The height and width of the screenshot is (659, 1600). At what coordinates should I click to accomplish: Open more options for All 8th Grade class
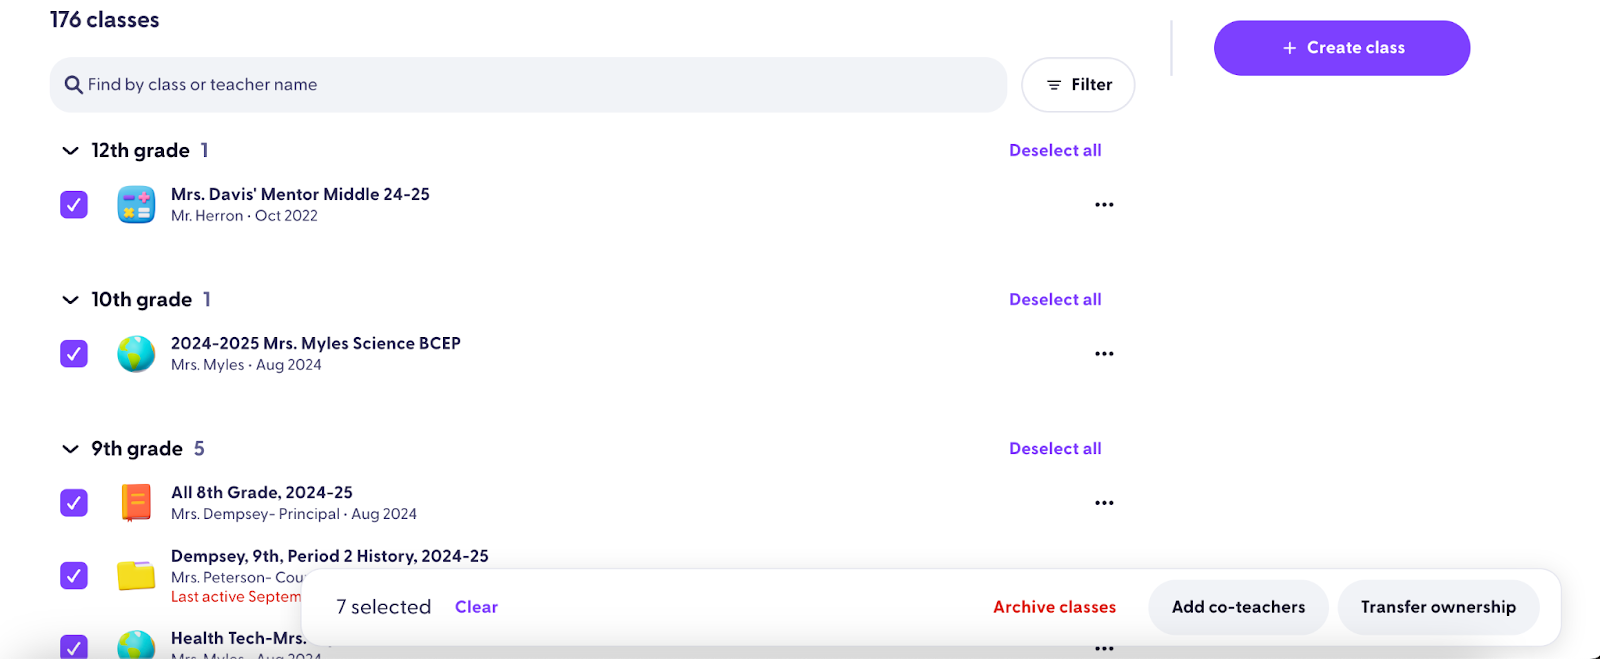click(x=1104, y=502)
